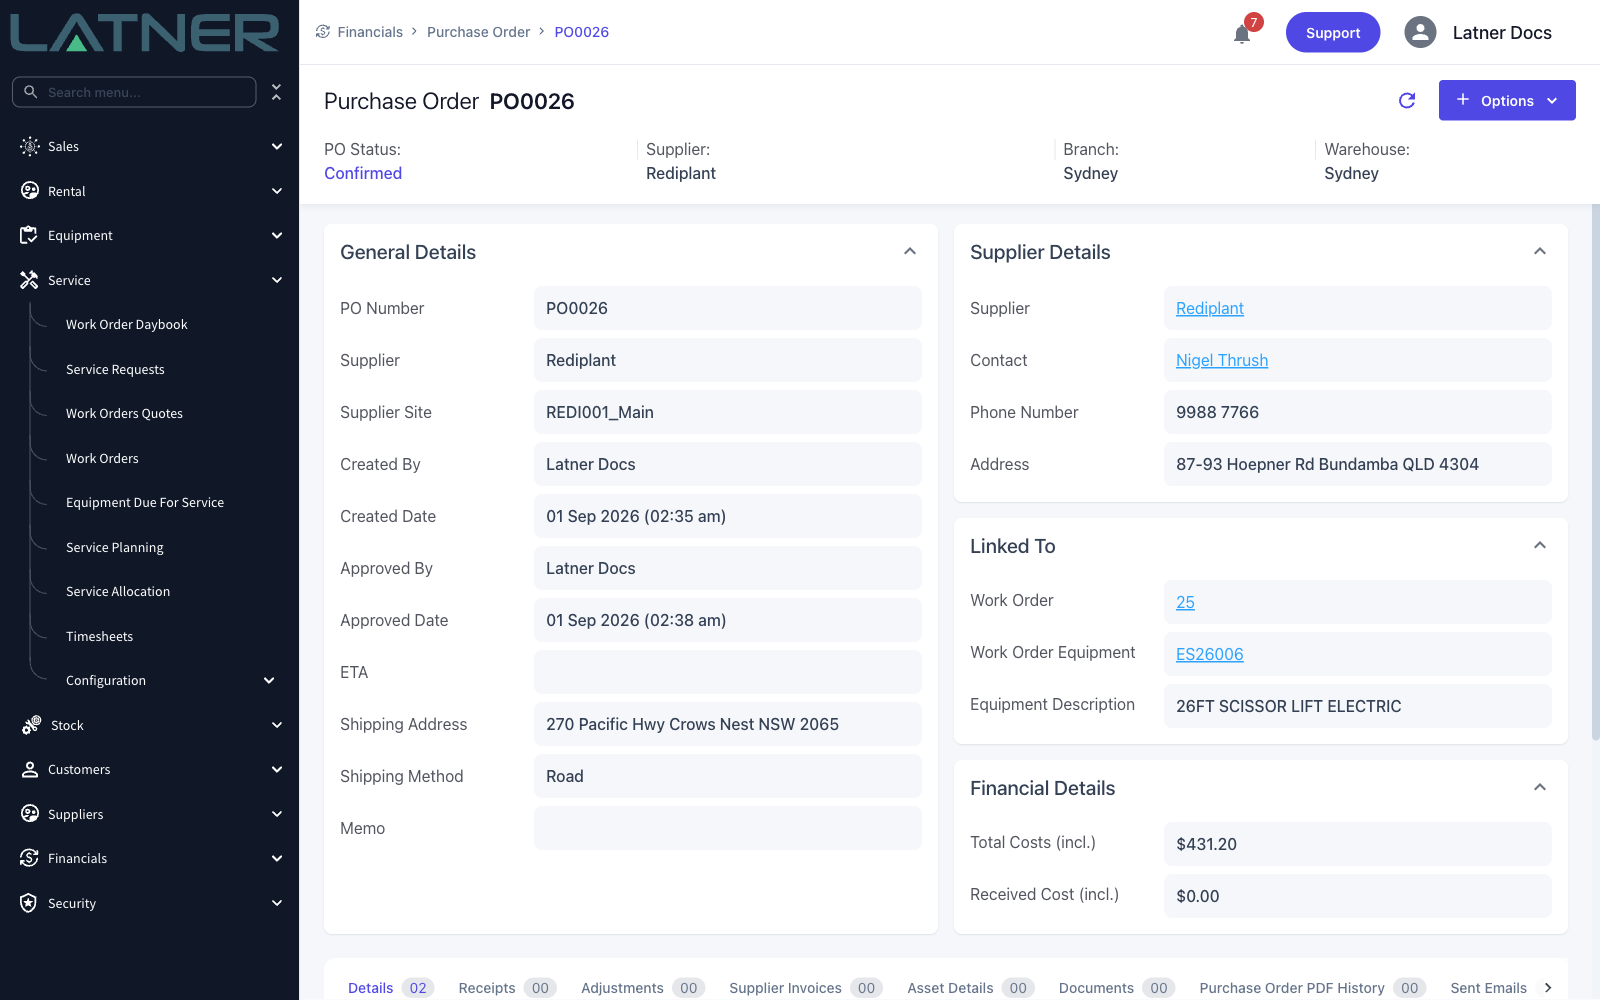Switch to the Supplier Invoices tab
Screen dimensions: 1600x1000
806,988
